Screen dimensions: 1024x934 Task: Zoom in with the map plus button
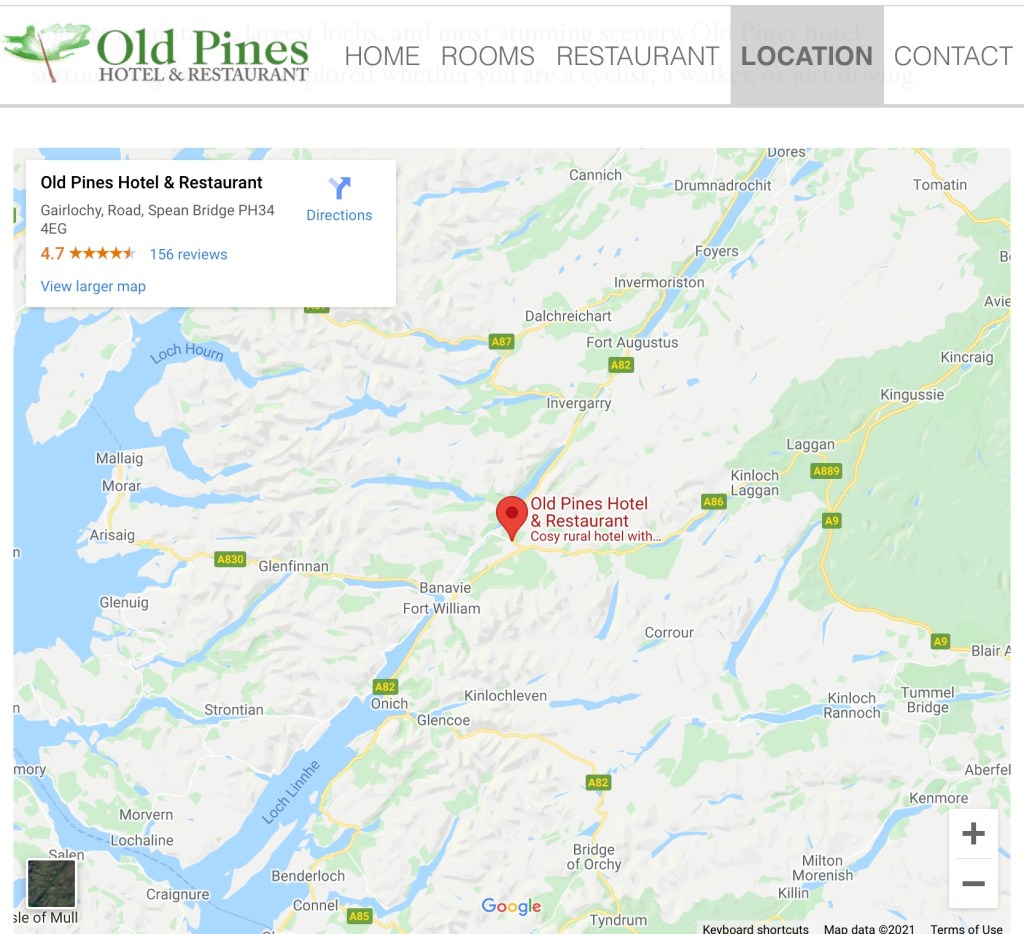click(x=973, y=833)
